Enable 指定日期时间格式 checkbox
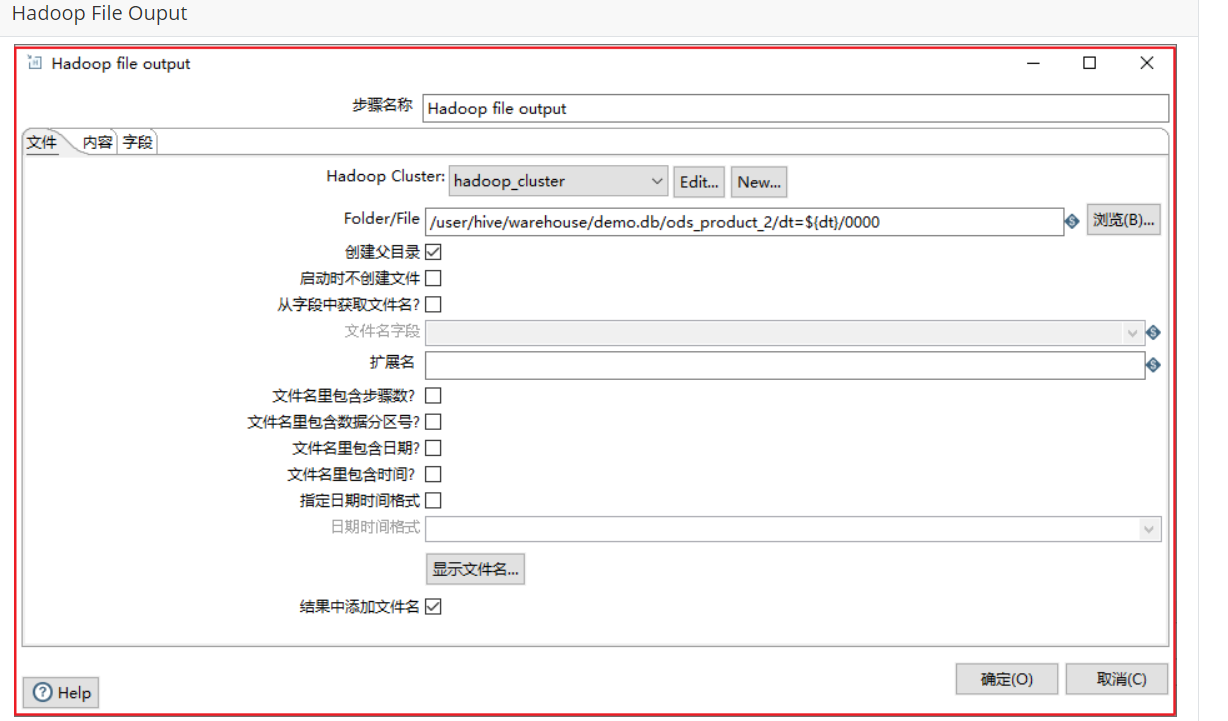Viewport: 1228px width, 721px height. pyautogui.click(x=433, y=499)
